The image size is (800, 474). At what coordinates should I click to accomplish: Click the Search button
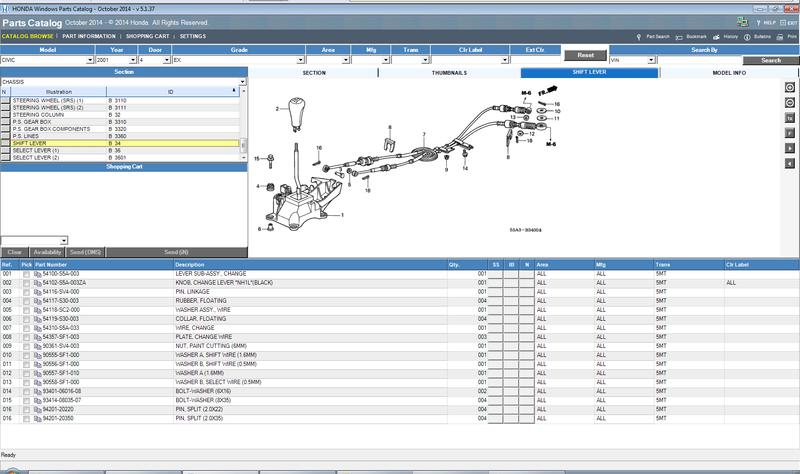(x=770, y=60)
